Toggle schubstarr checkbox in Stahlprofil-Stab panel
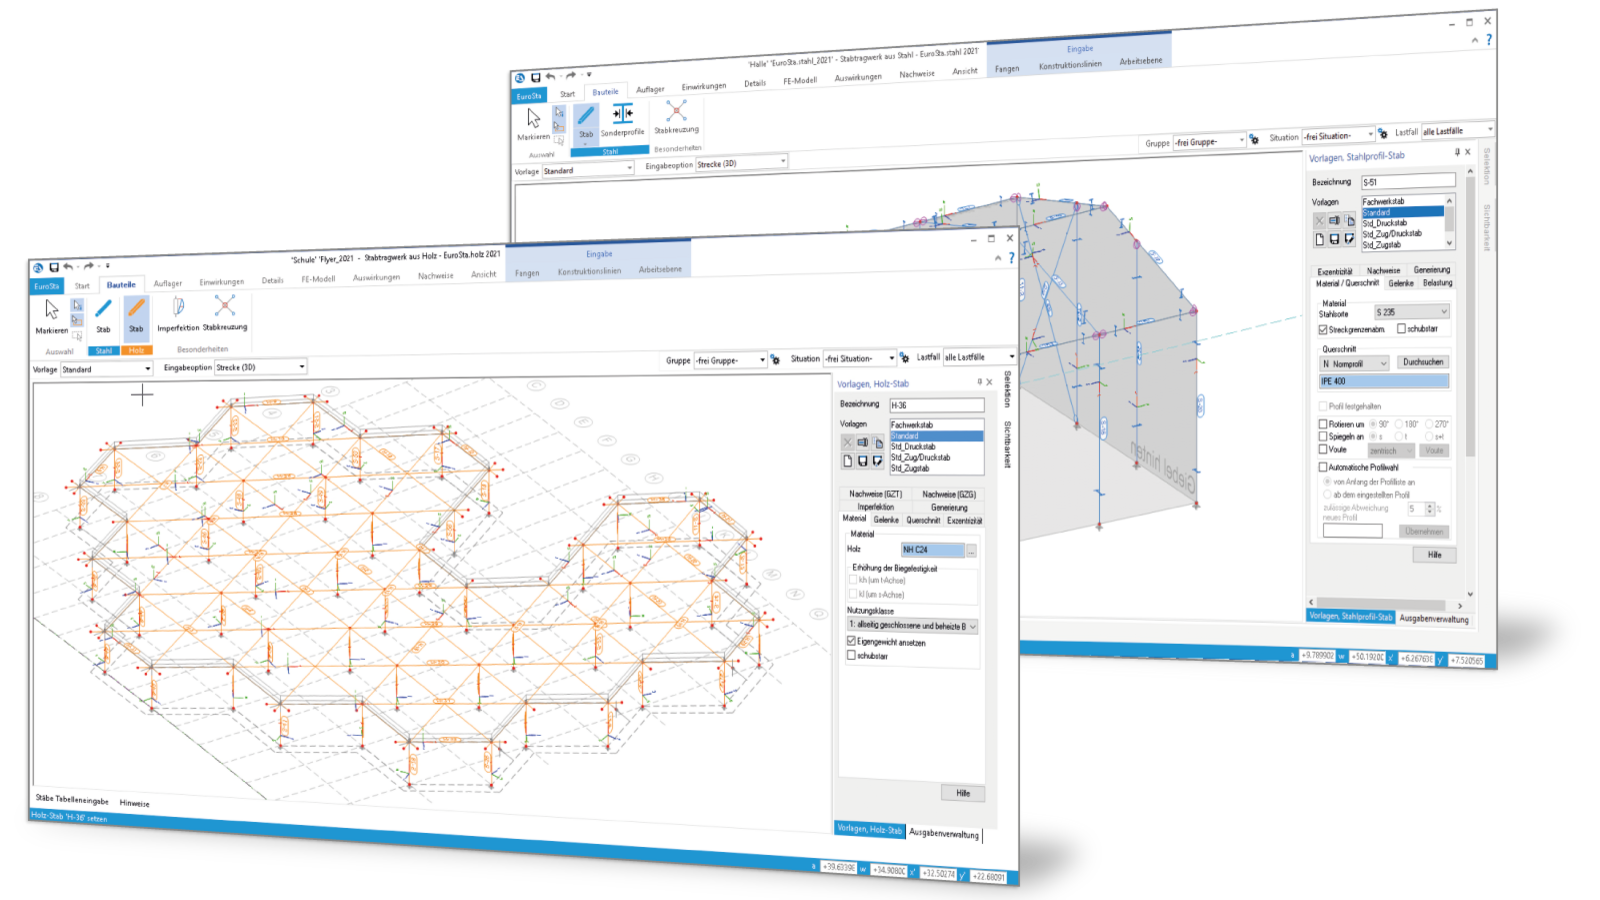Screen dimensions: 1600x900 [x=1401, y=328]
